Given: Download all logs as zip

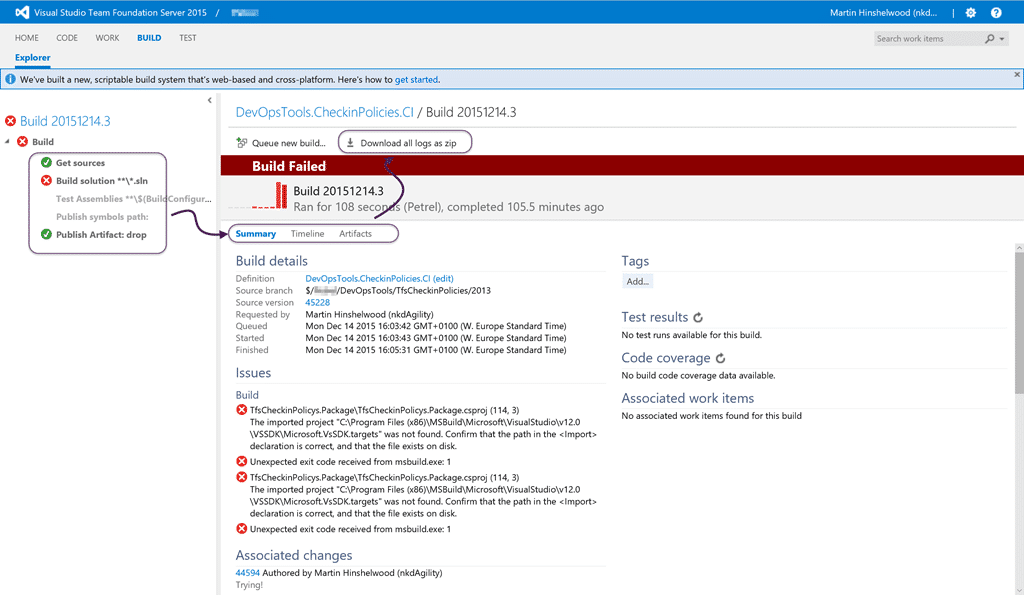Looking at the screenshot, I should click(x=402, y=143).
